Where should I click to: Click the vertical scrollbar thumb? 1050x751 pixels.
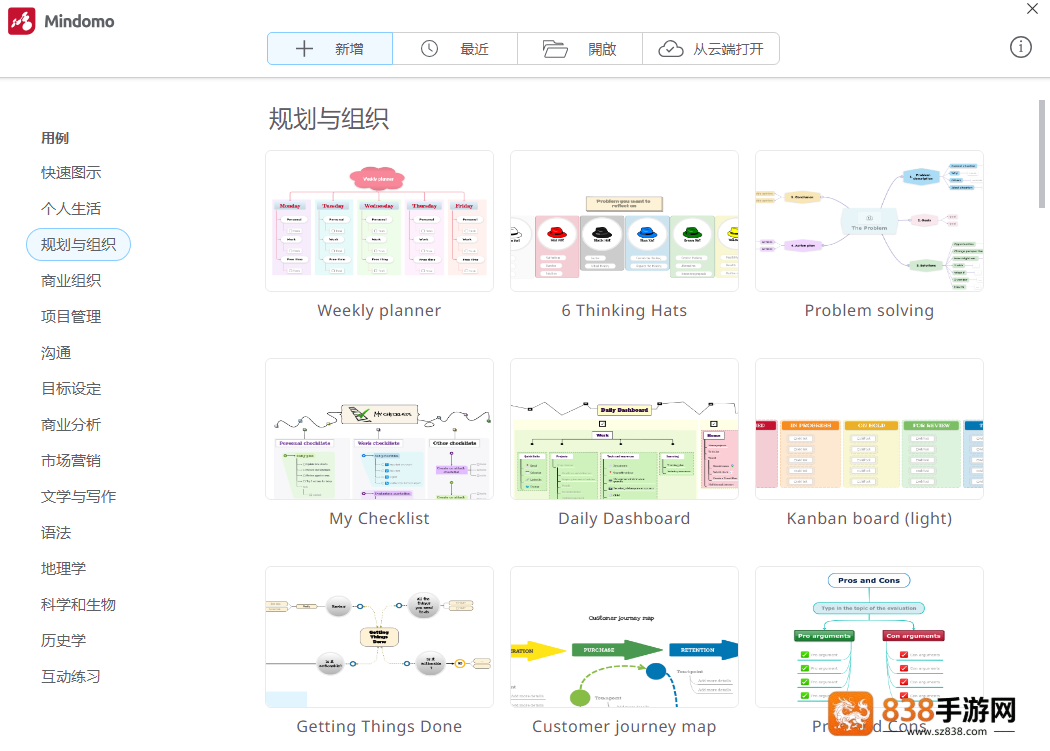(1042, 154)
